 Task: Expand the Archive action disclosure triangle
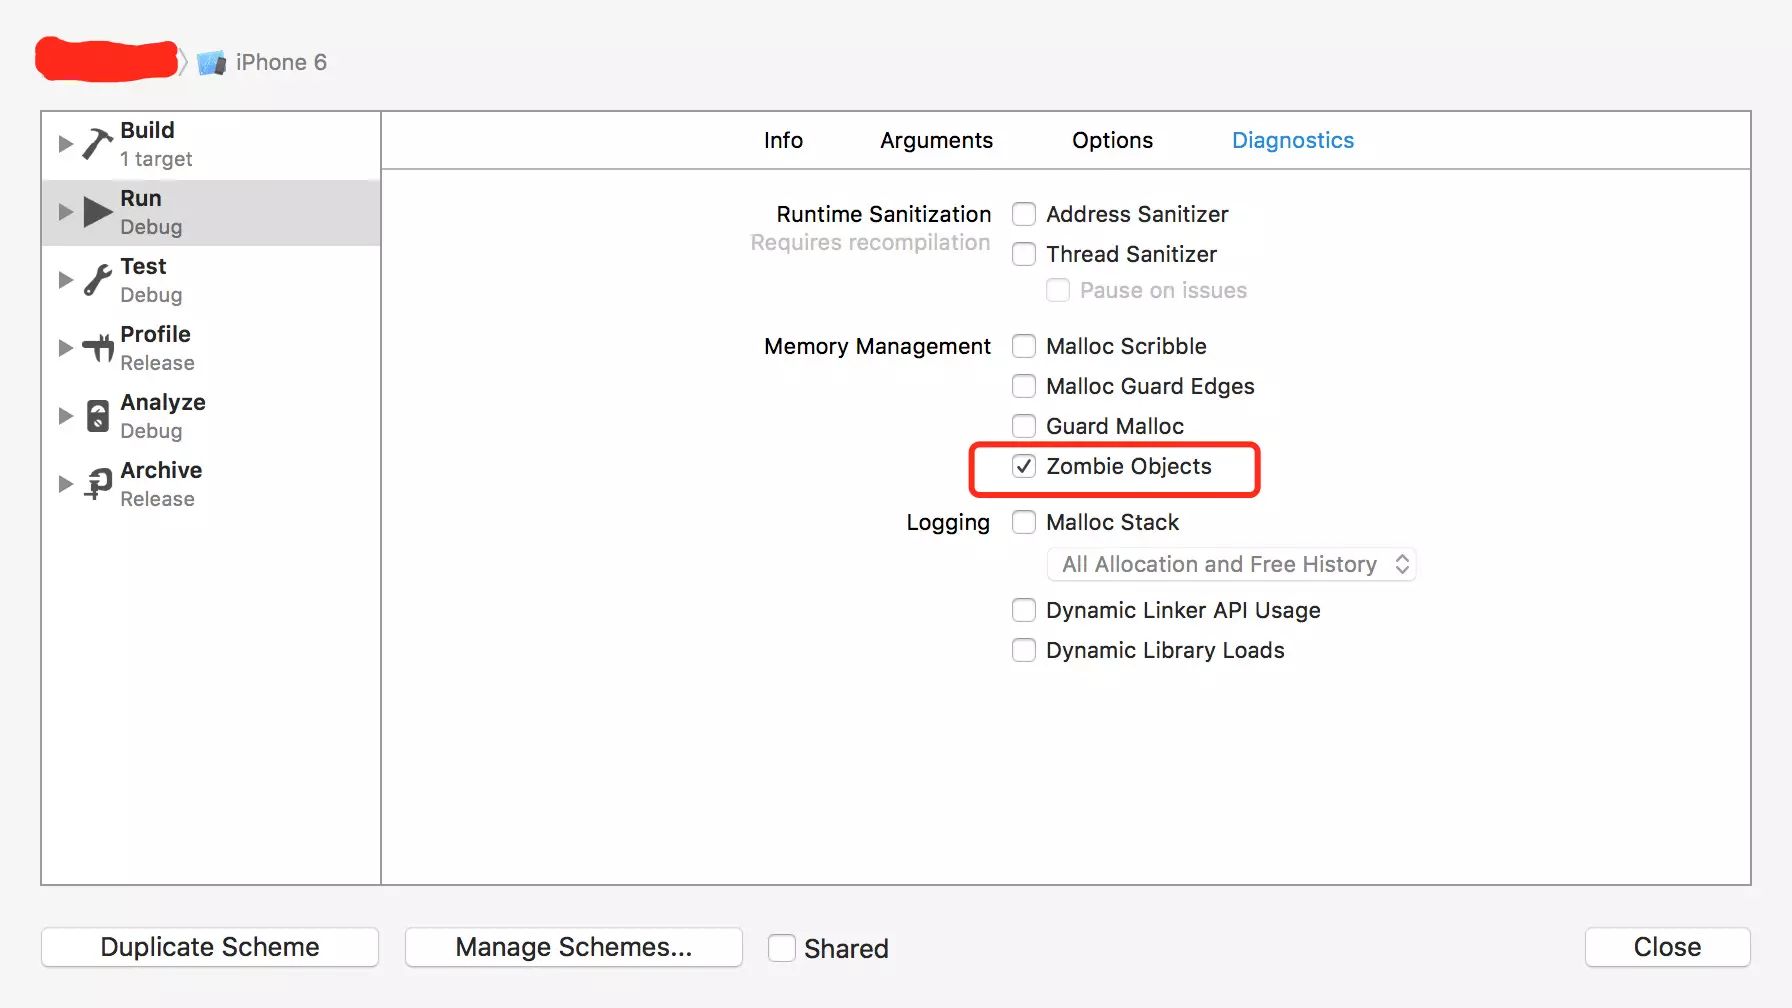tap(65, 484)
